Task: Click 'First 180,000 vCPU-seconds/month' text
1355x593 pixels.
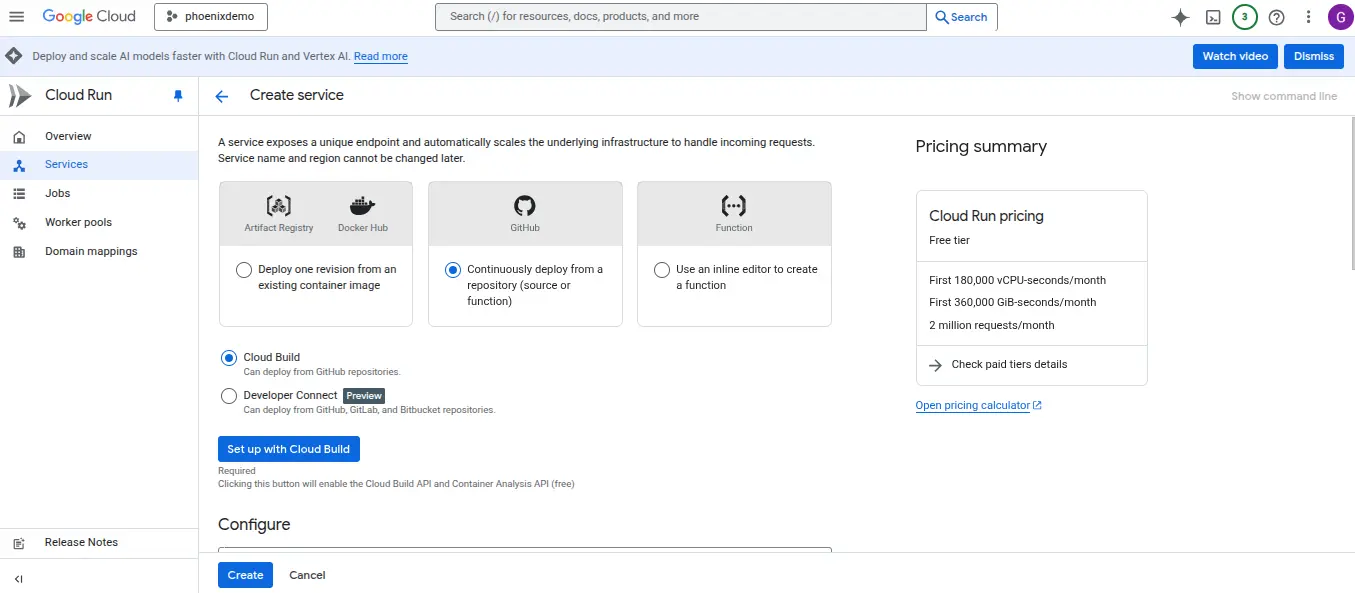Action: pos(1017,280)
